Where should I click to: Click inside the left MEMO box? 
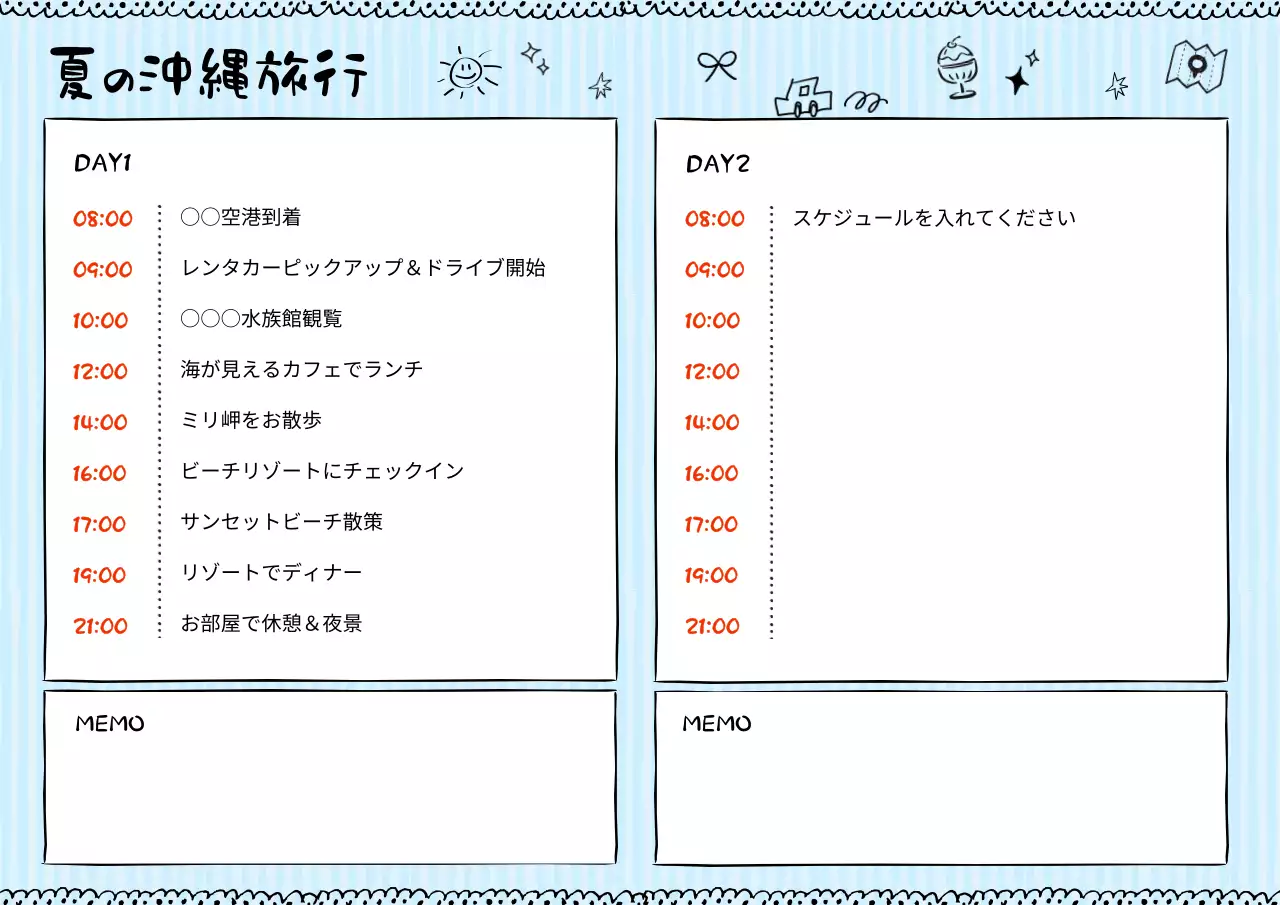point(330,790)
